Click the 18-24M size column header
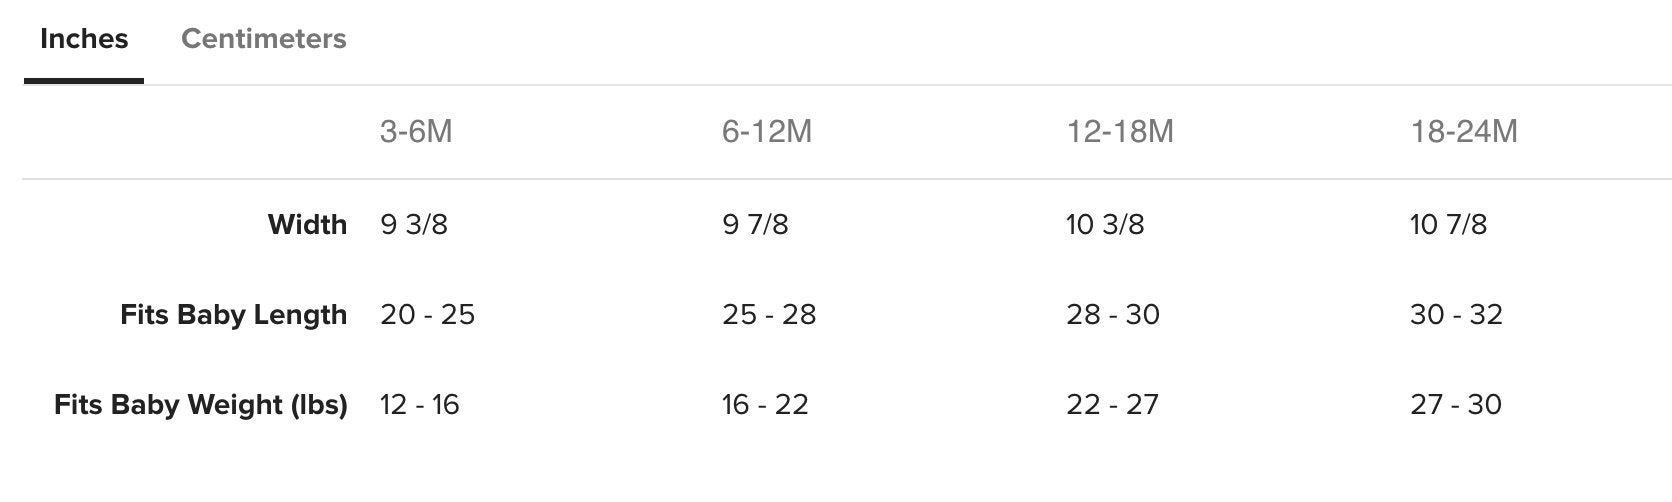This screenshot has width=1672, height=502. click(1464, 132)
